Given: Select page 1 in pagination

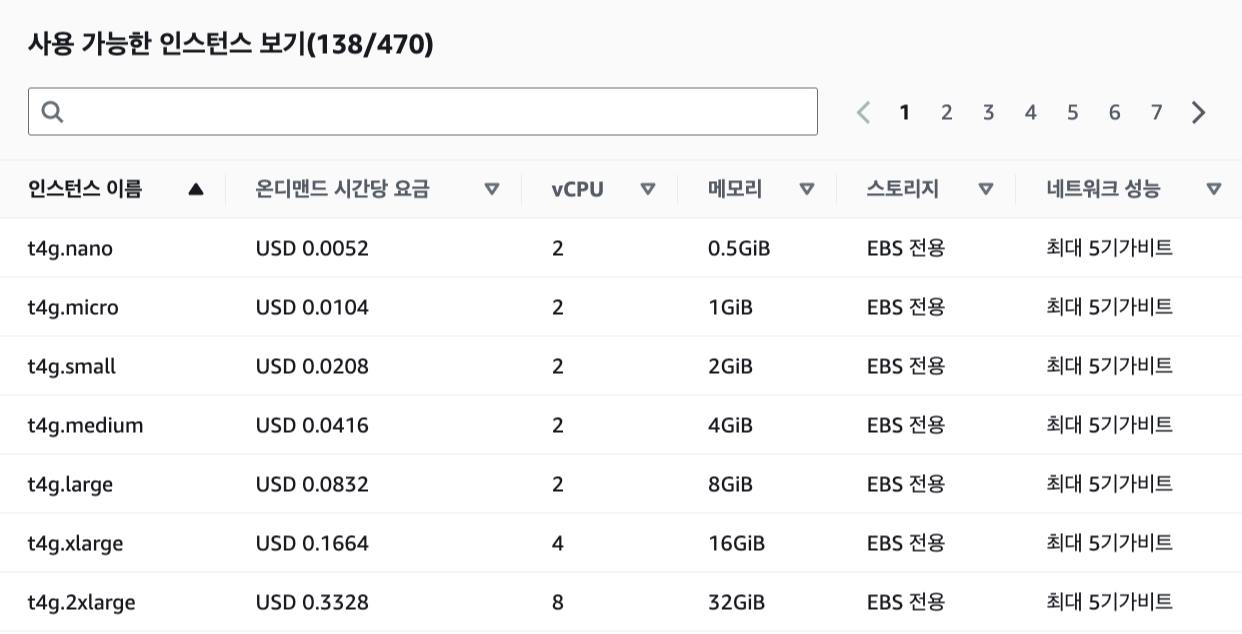Looking at the screenshot, I should (x=905, y=112).
